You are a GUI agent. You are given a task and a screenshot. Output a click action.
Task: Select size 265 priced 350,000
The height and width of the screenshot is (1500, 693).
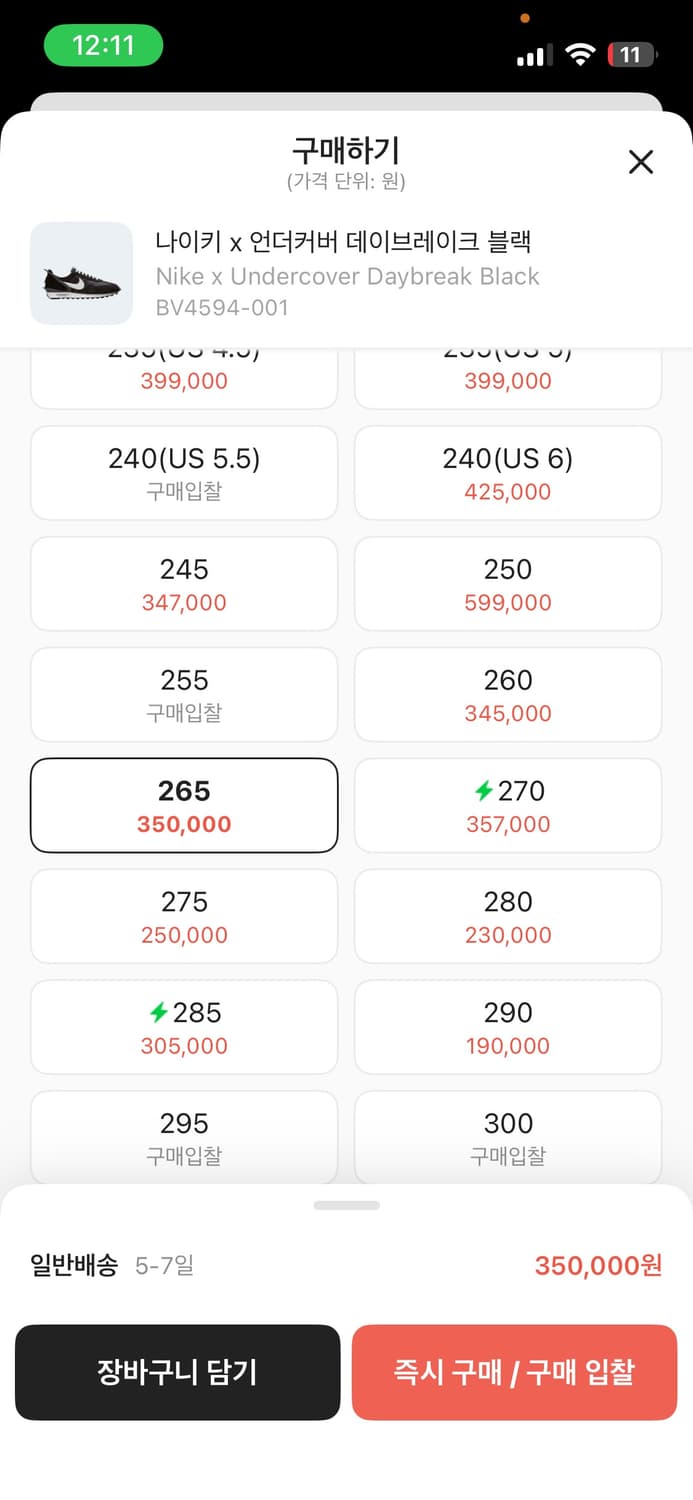coord(184,805)
